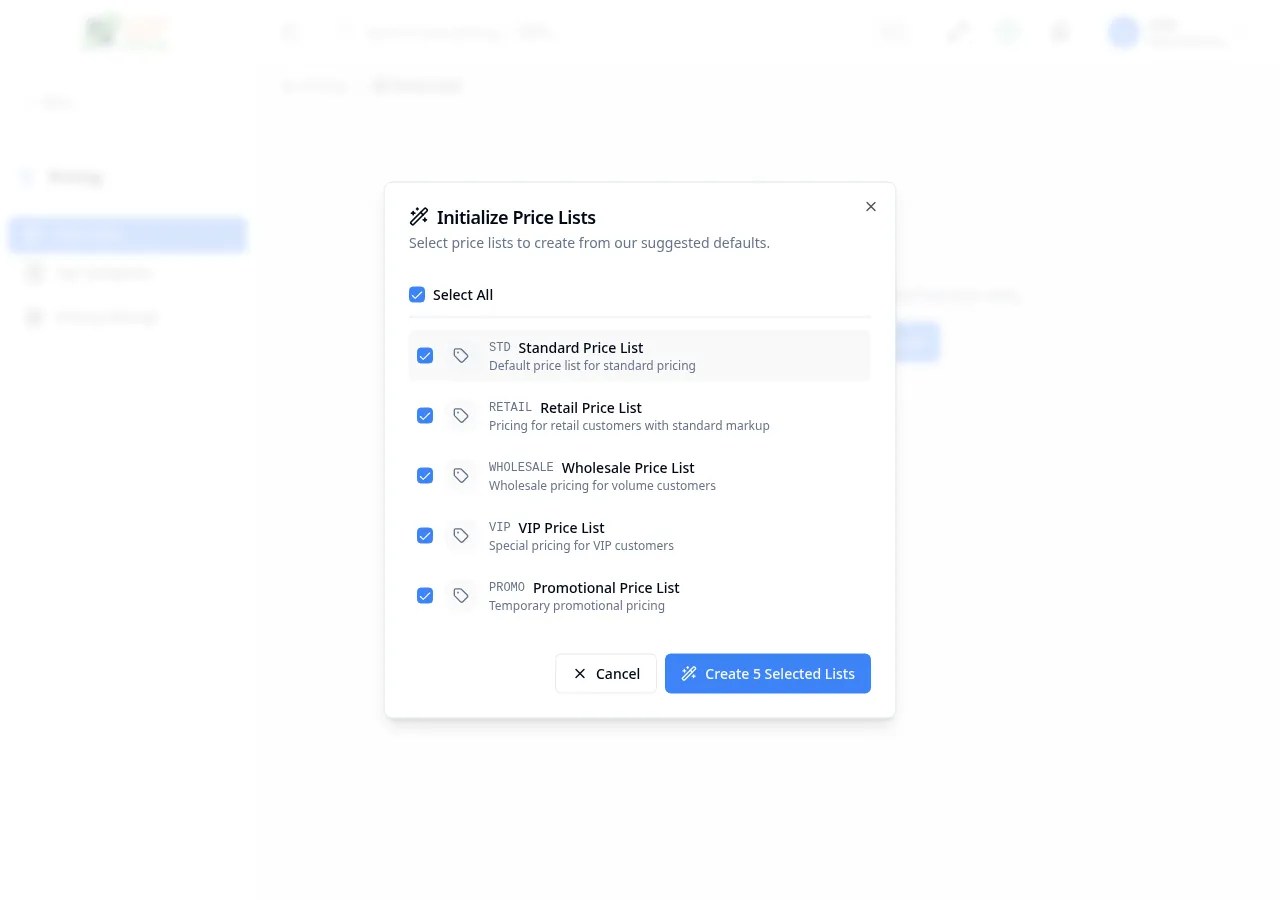This screenshot has height=900, width=1280.
Task: Toggle the Retail Price List checkbox
Action: (425, 416)
